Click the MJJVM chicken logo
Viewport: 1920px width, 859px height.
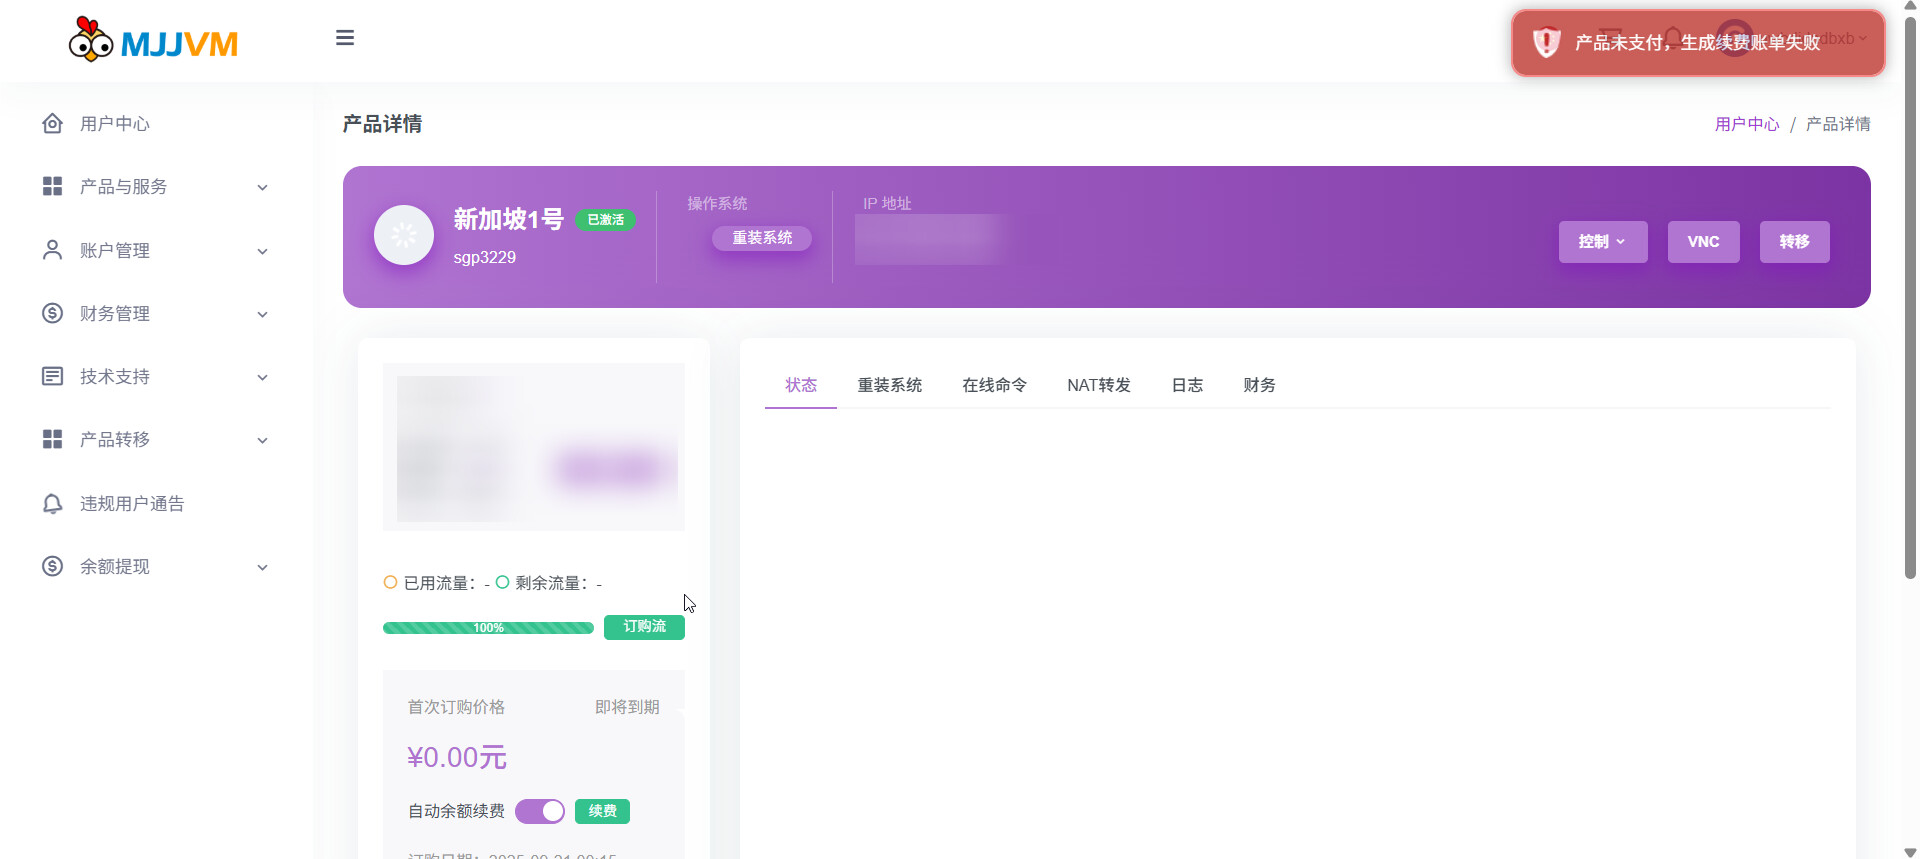91,40
